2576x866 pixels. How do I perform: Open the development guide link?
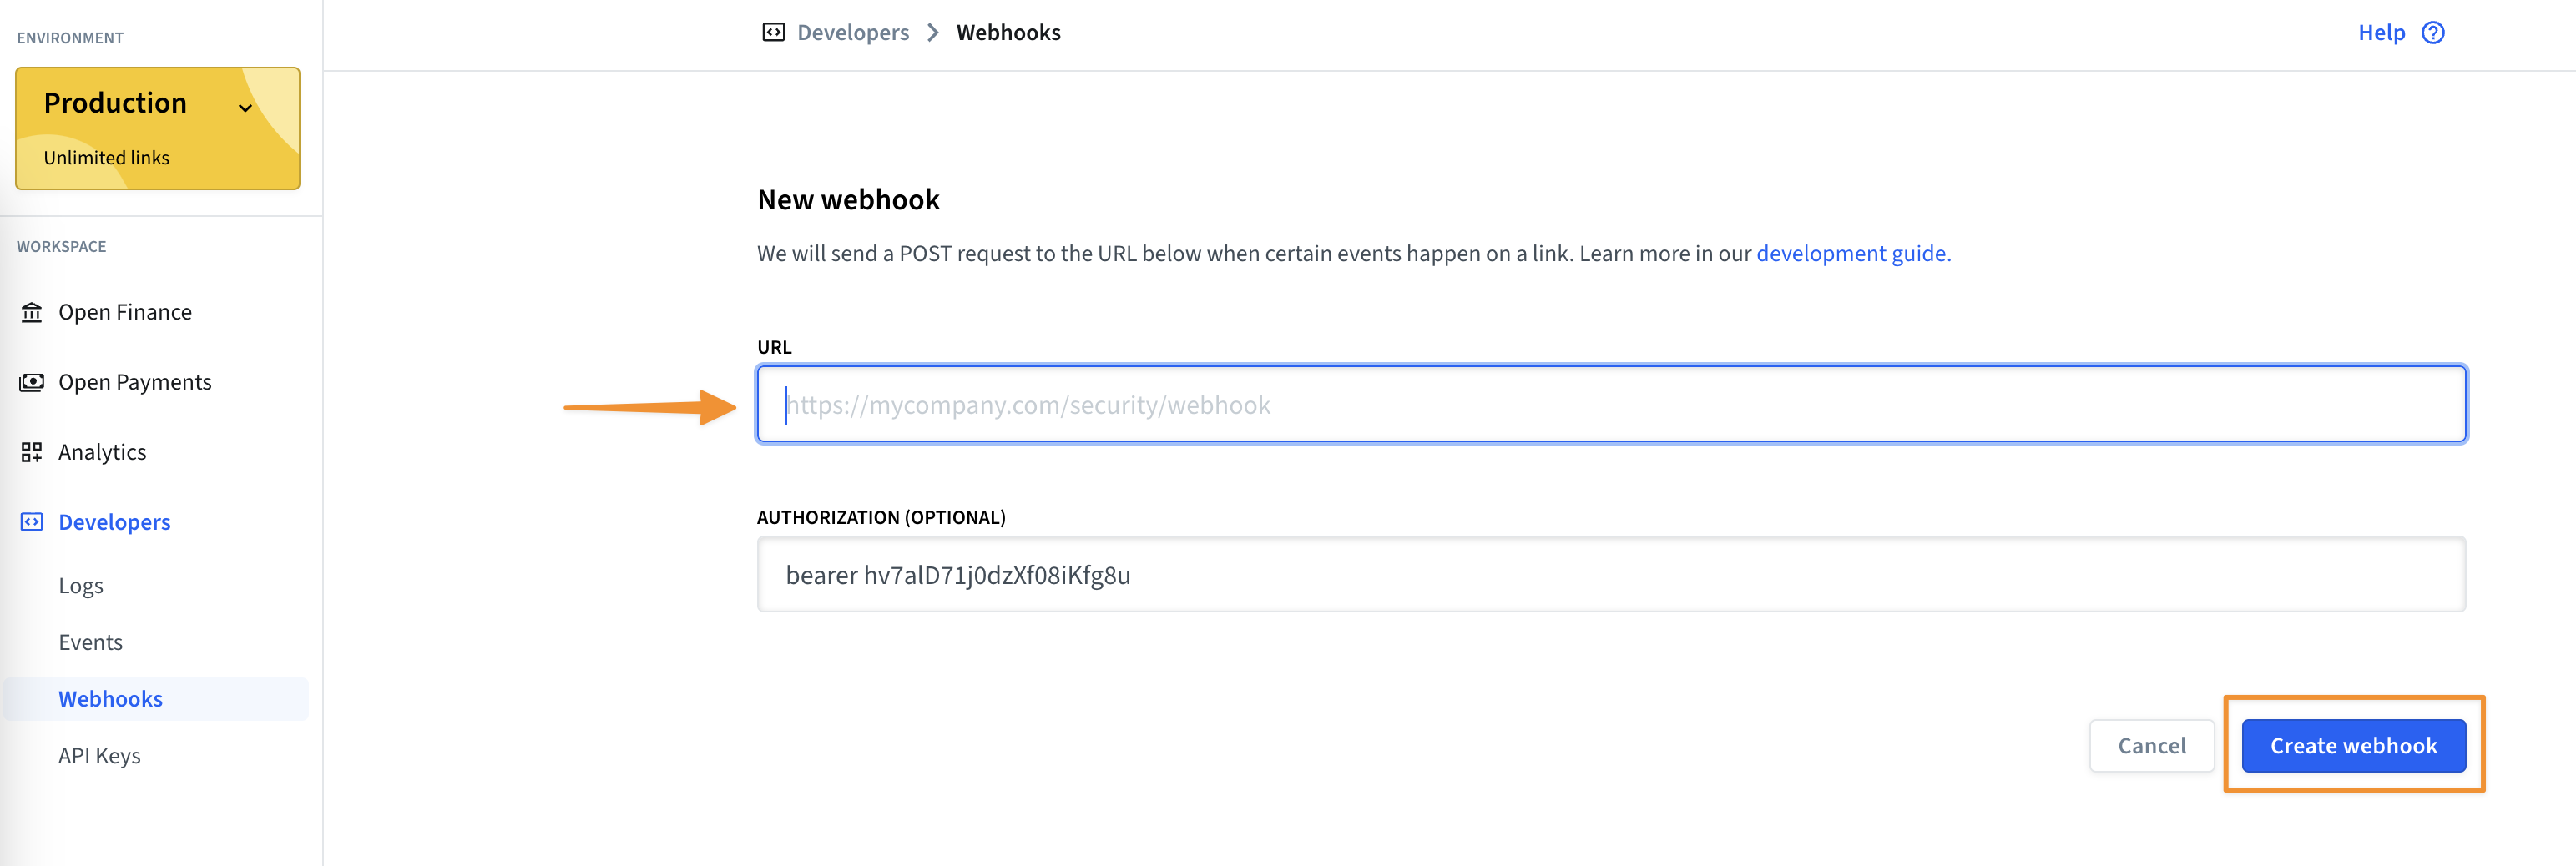(1853, 254)
